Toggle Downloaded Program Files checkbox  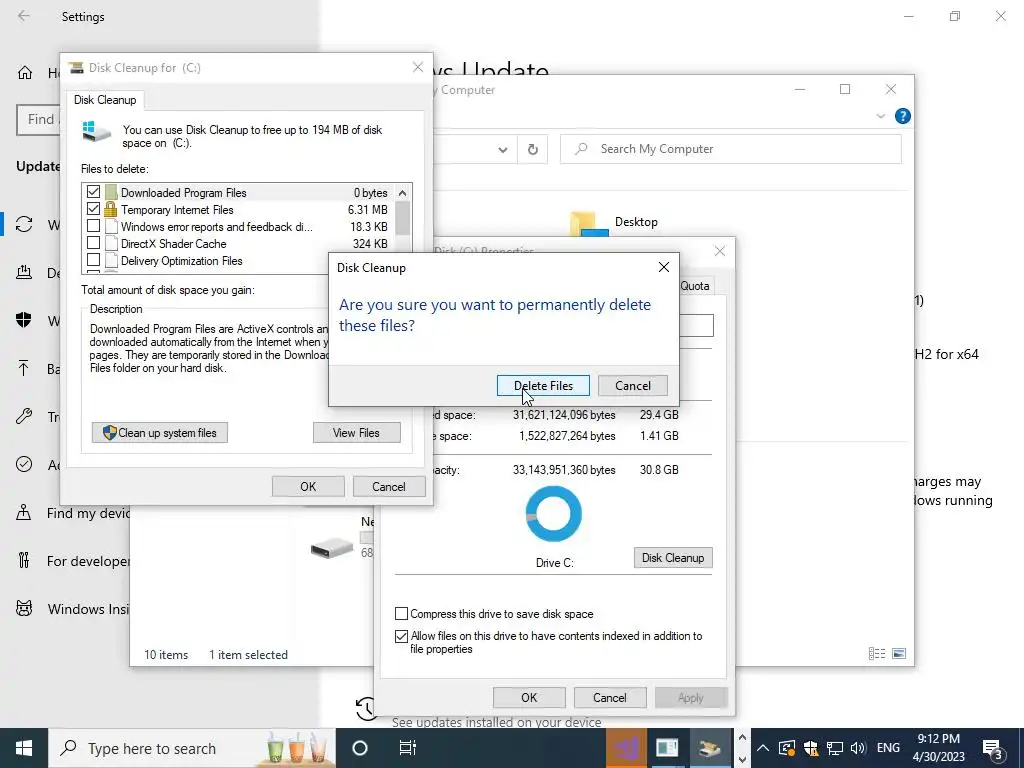93,192
